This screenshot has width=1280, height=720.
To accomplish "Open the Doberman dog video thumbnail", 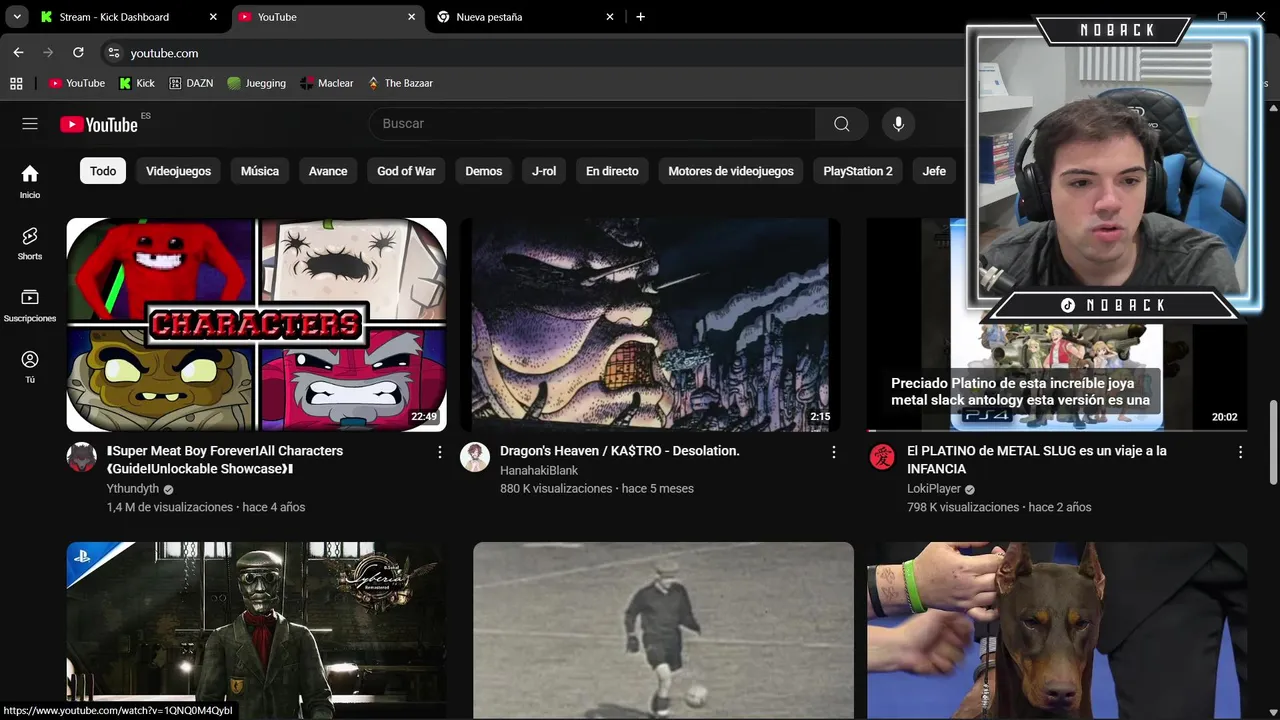I will (x=1057, y=630).
